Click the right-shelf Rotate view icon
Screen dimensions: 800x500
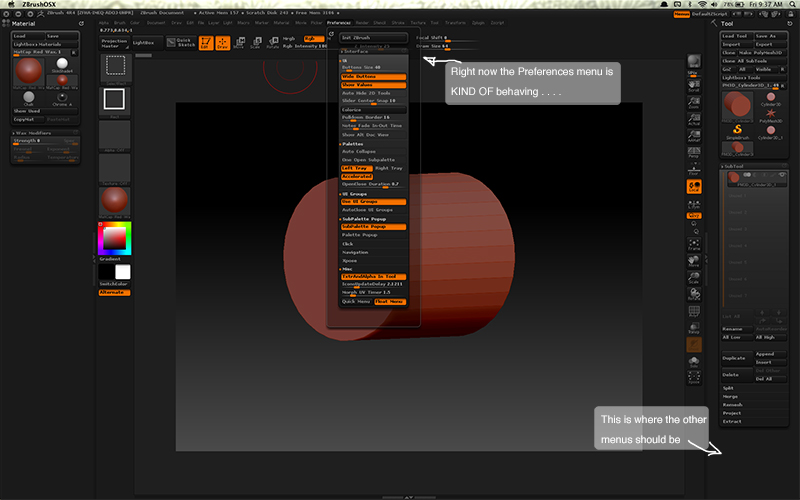[x=694, y=294]
